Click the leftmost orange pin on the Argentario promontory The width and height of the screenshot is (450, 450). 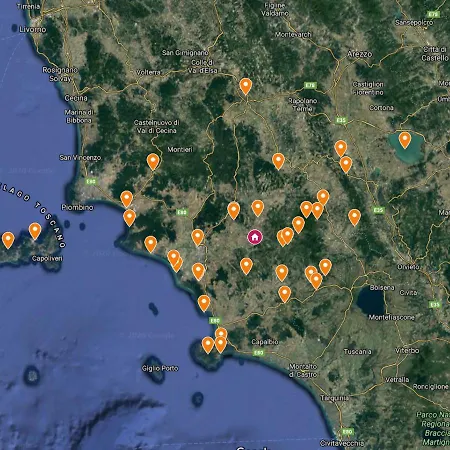[208, 345]
